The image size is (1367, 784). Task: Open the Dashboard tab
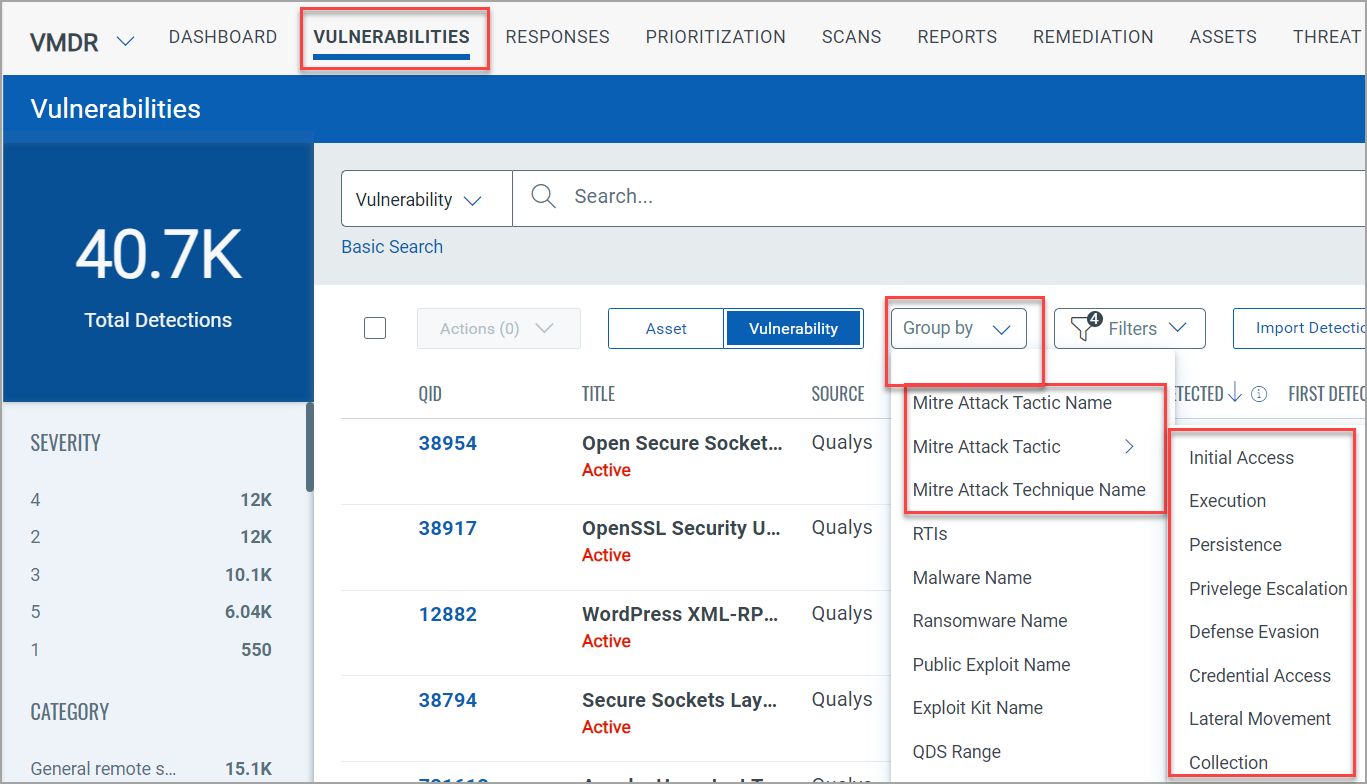223,37
